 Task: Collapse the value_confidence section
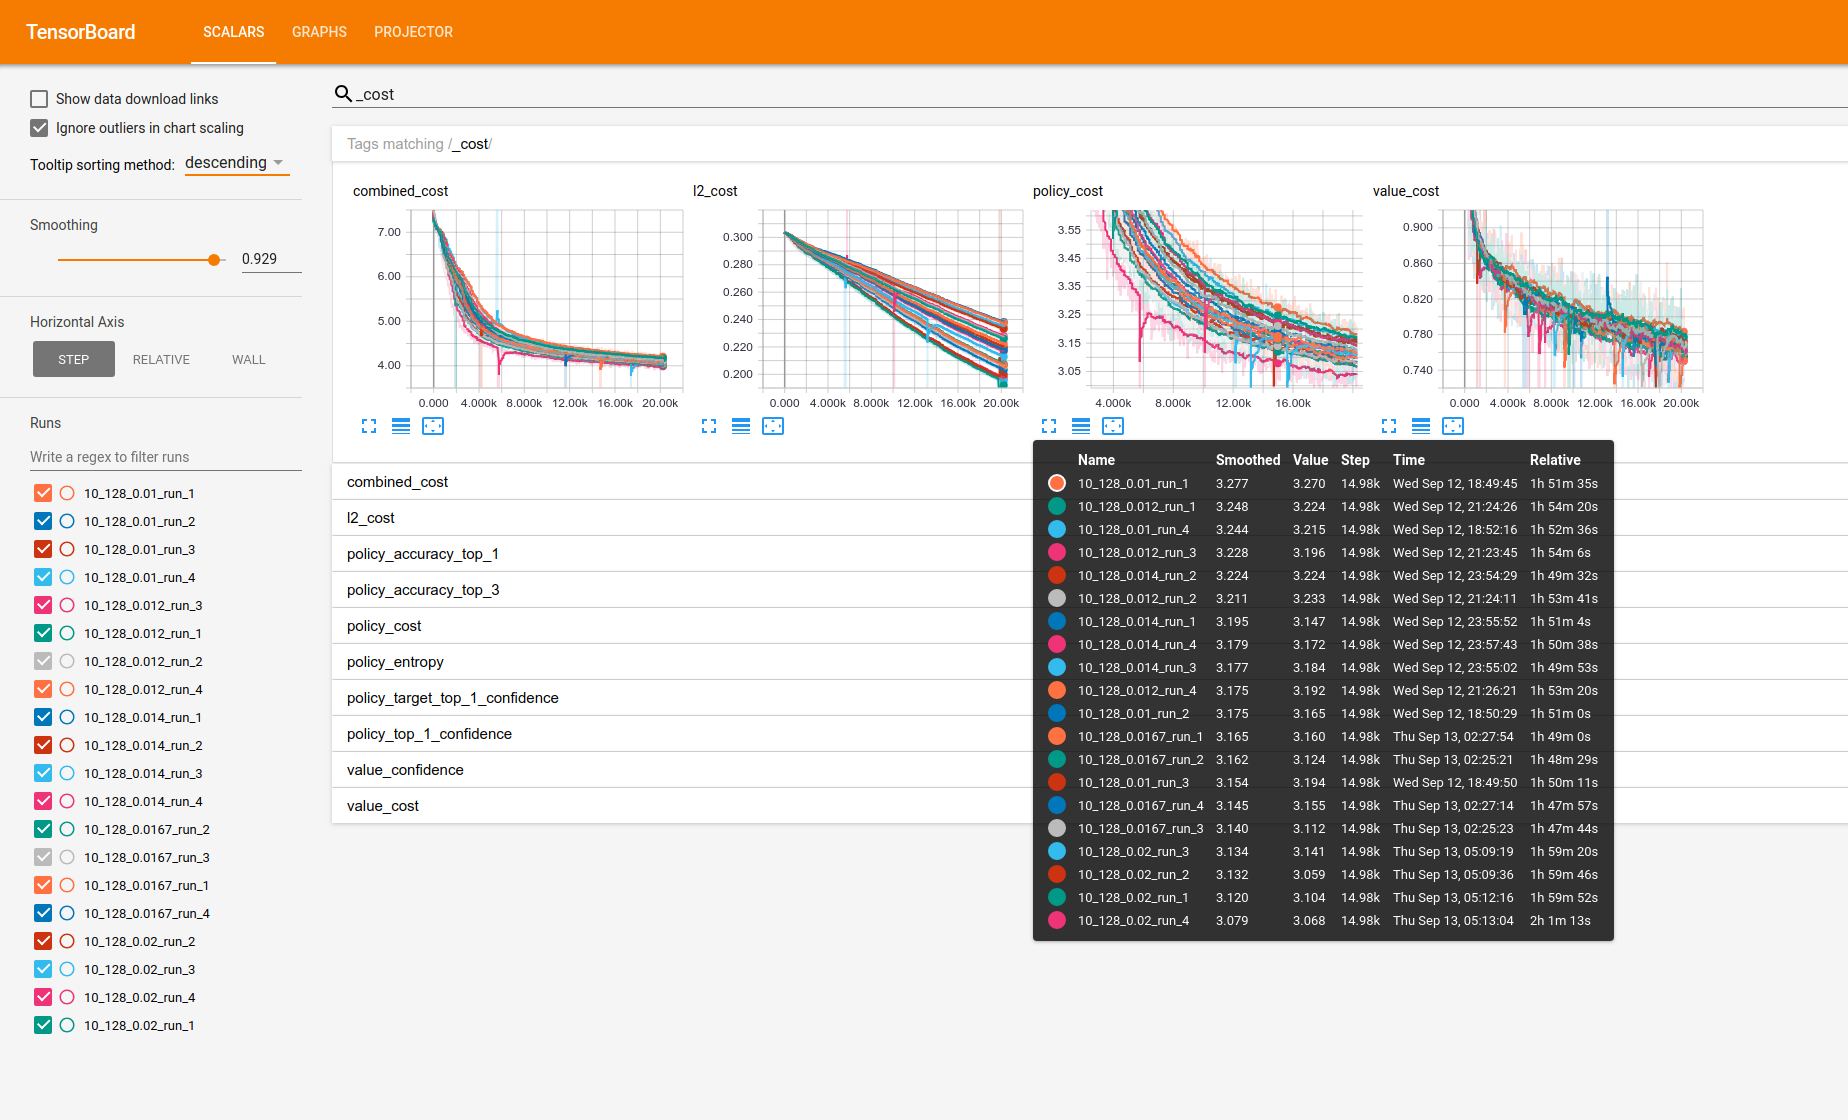pos(405,769)
